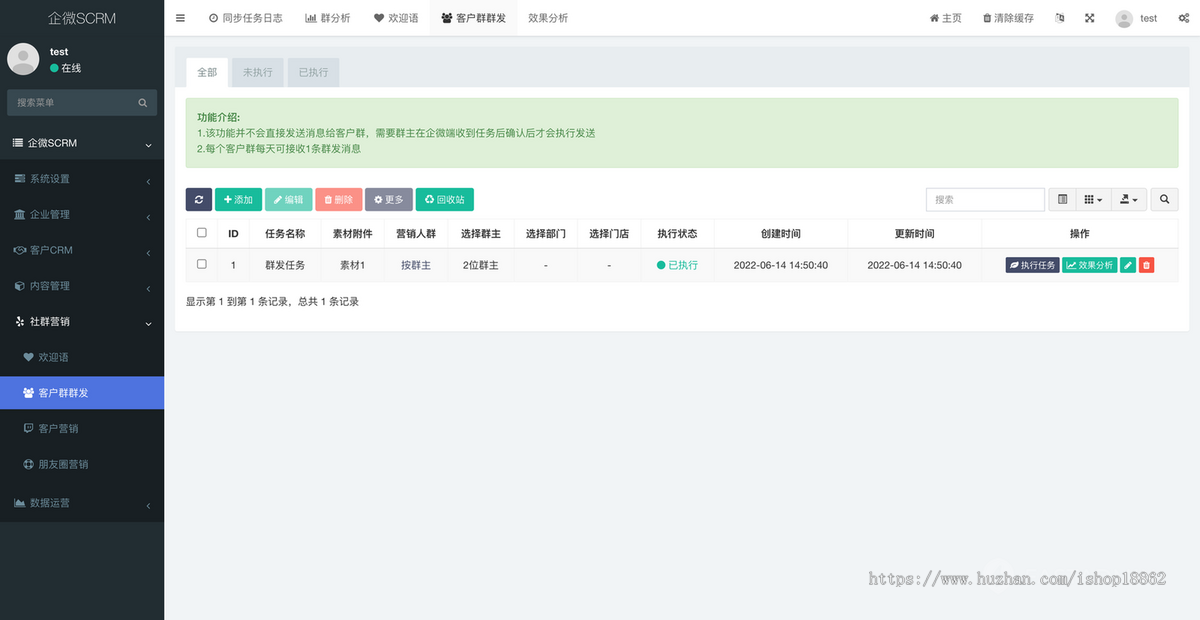The image size is (1200, 620).
Task: Click the 添加 button to add a task
Action: click(x=238, y=199)
